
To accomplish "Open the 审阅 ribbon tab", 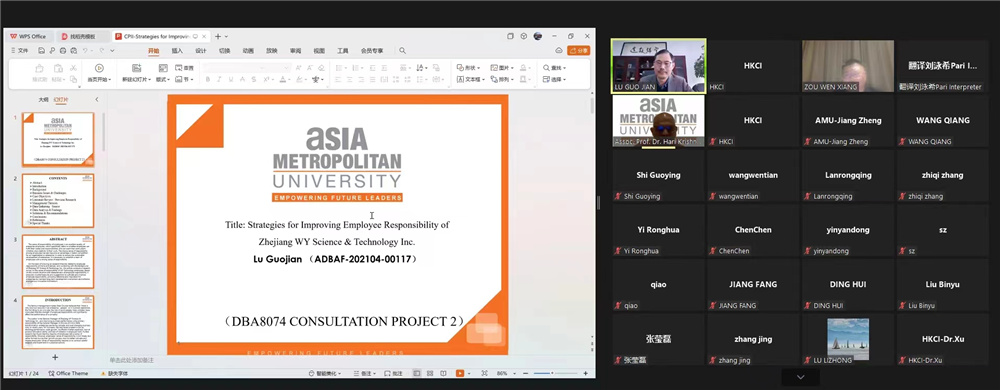I will [295, 50].
